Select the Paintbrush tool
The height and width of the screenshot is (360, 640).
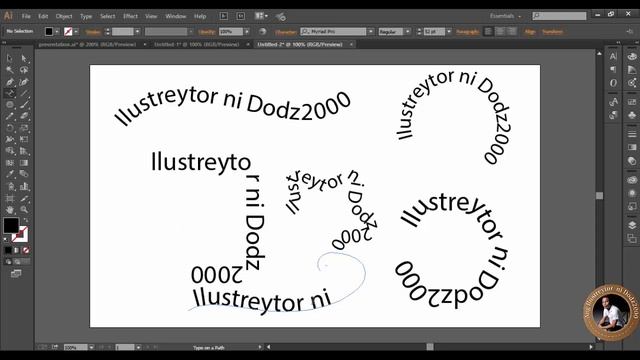point(24,105)
